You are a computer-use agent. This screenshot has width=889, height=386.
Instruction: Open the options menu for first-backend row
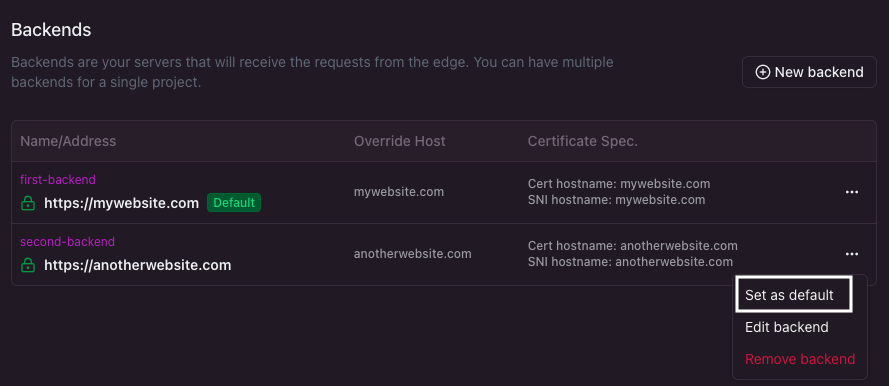point(852,192)
